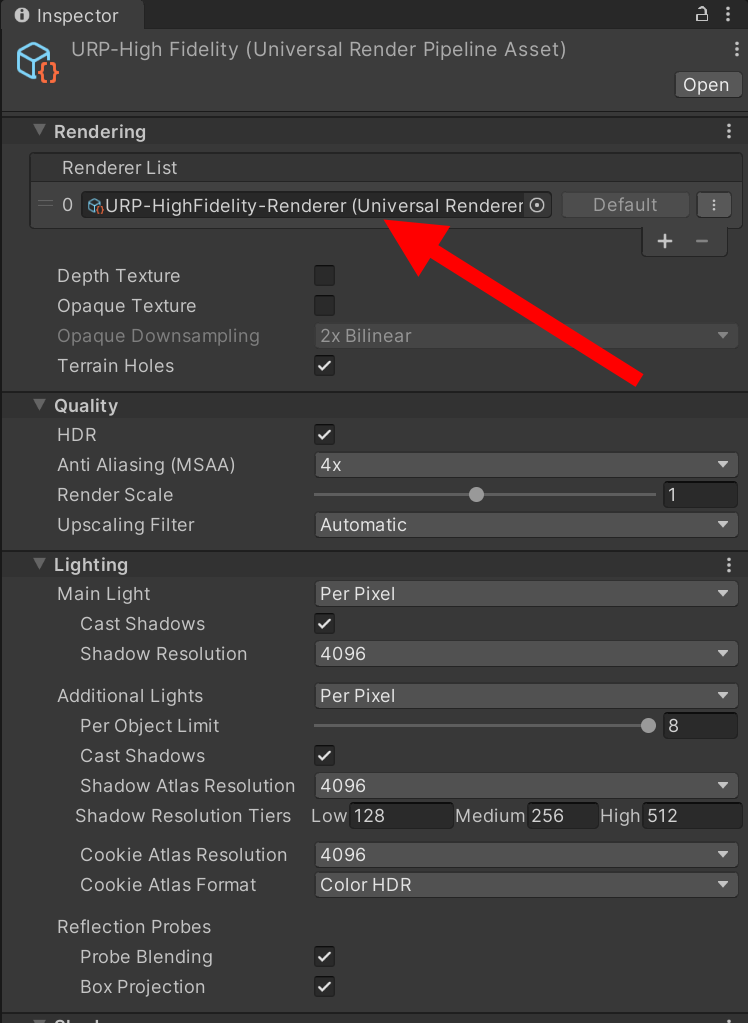Click the Inspector info icon in tab
The height and width of the screenshot is (1023, 748).
click(x=22, y=15)
